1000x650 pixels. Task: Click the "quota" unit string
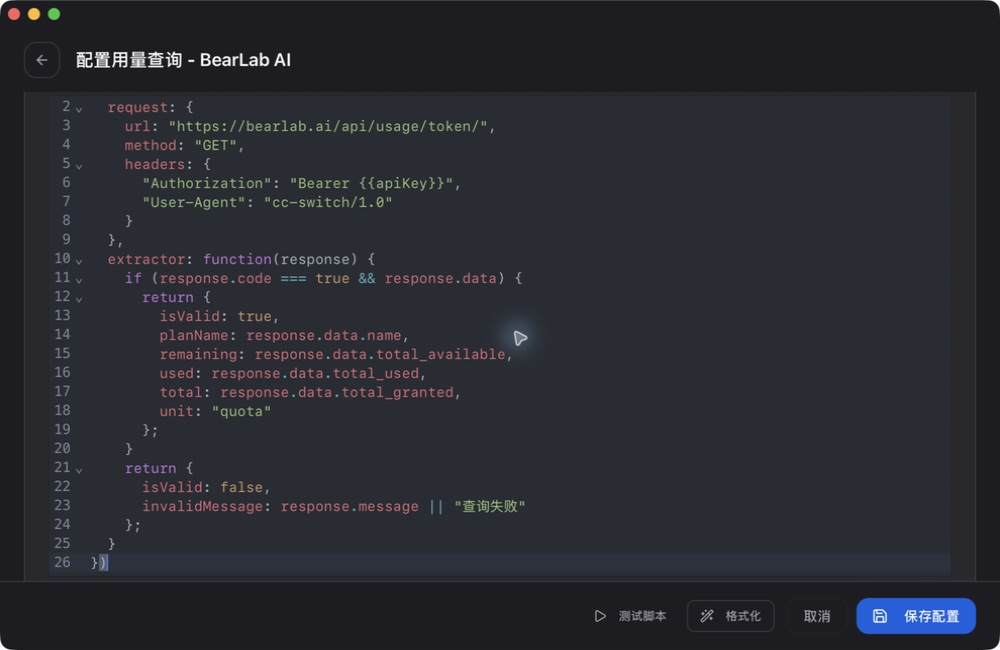tap(241, 411)
